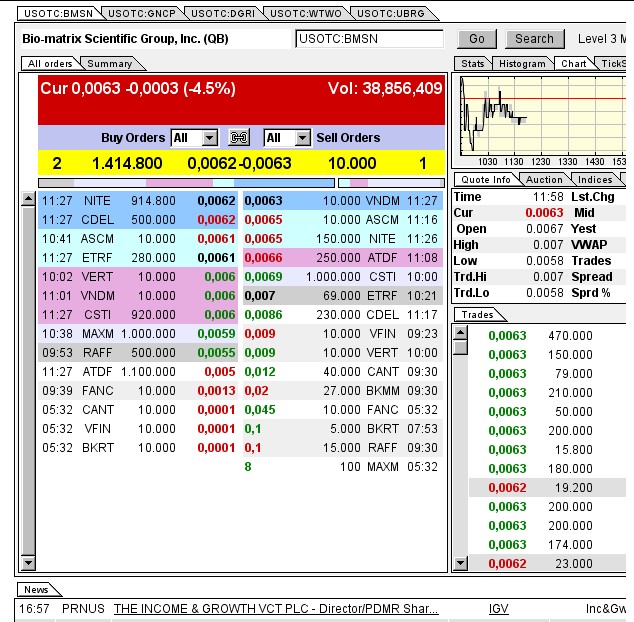Open the Income & Growth VCT news headline
This screenshot has height=622, width=634.
(276, 609)
